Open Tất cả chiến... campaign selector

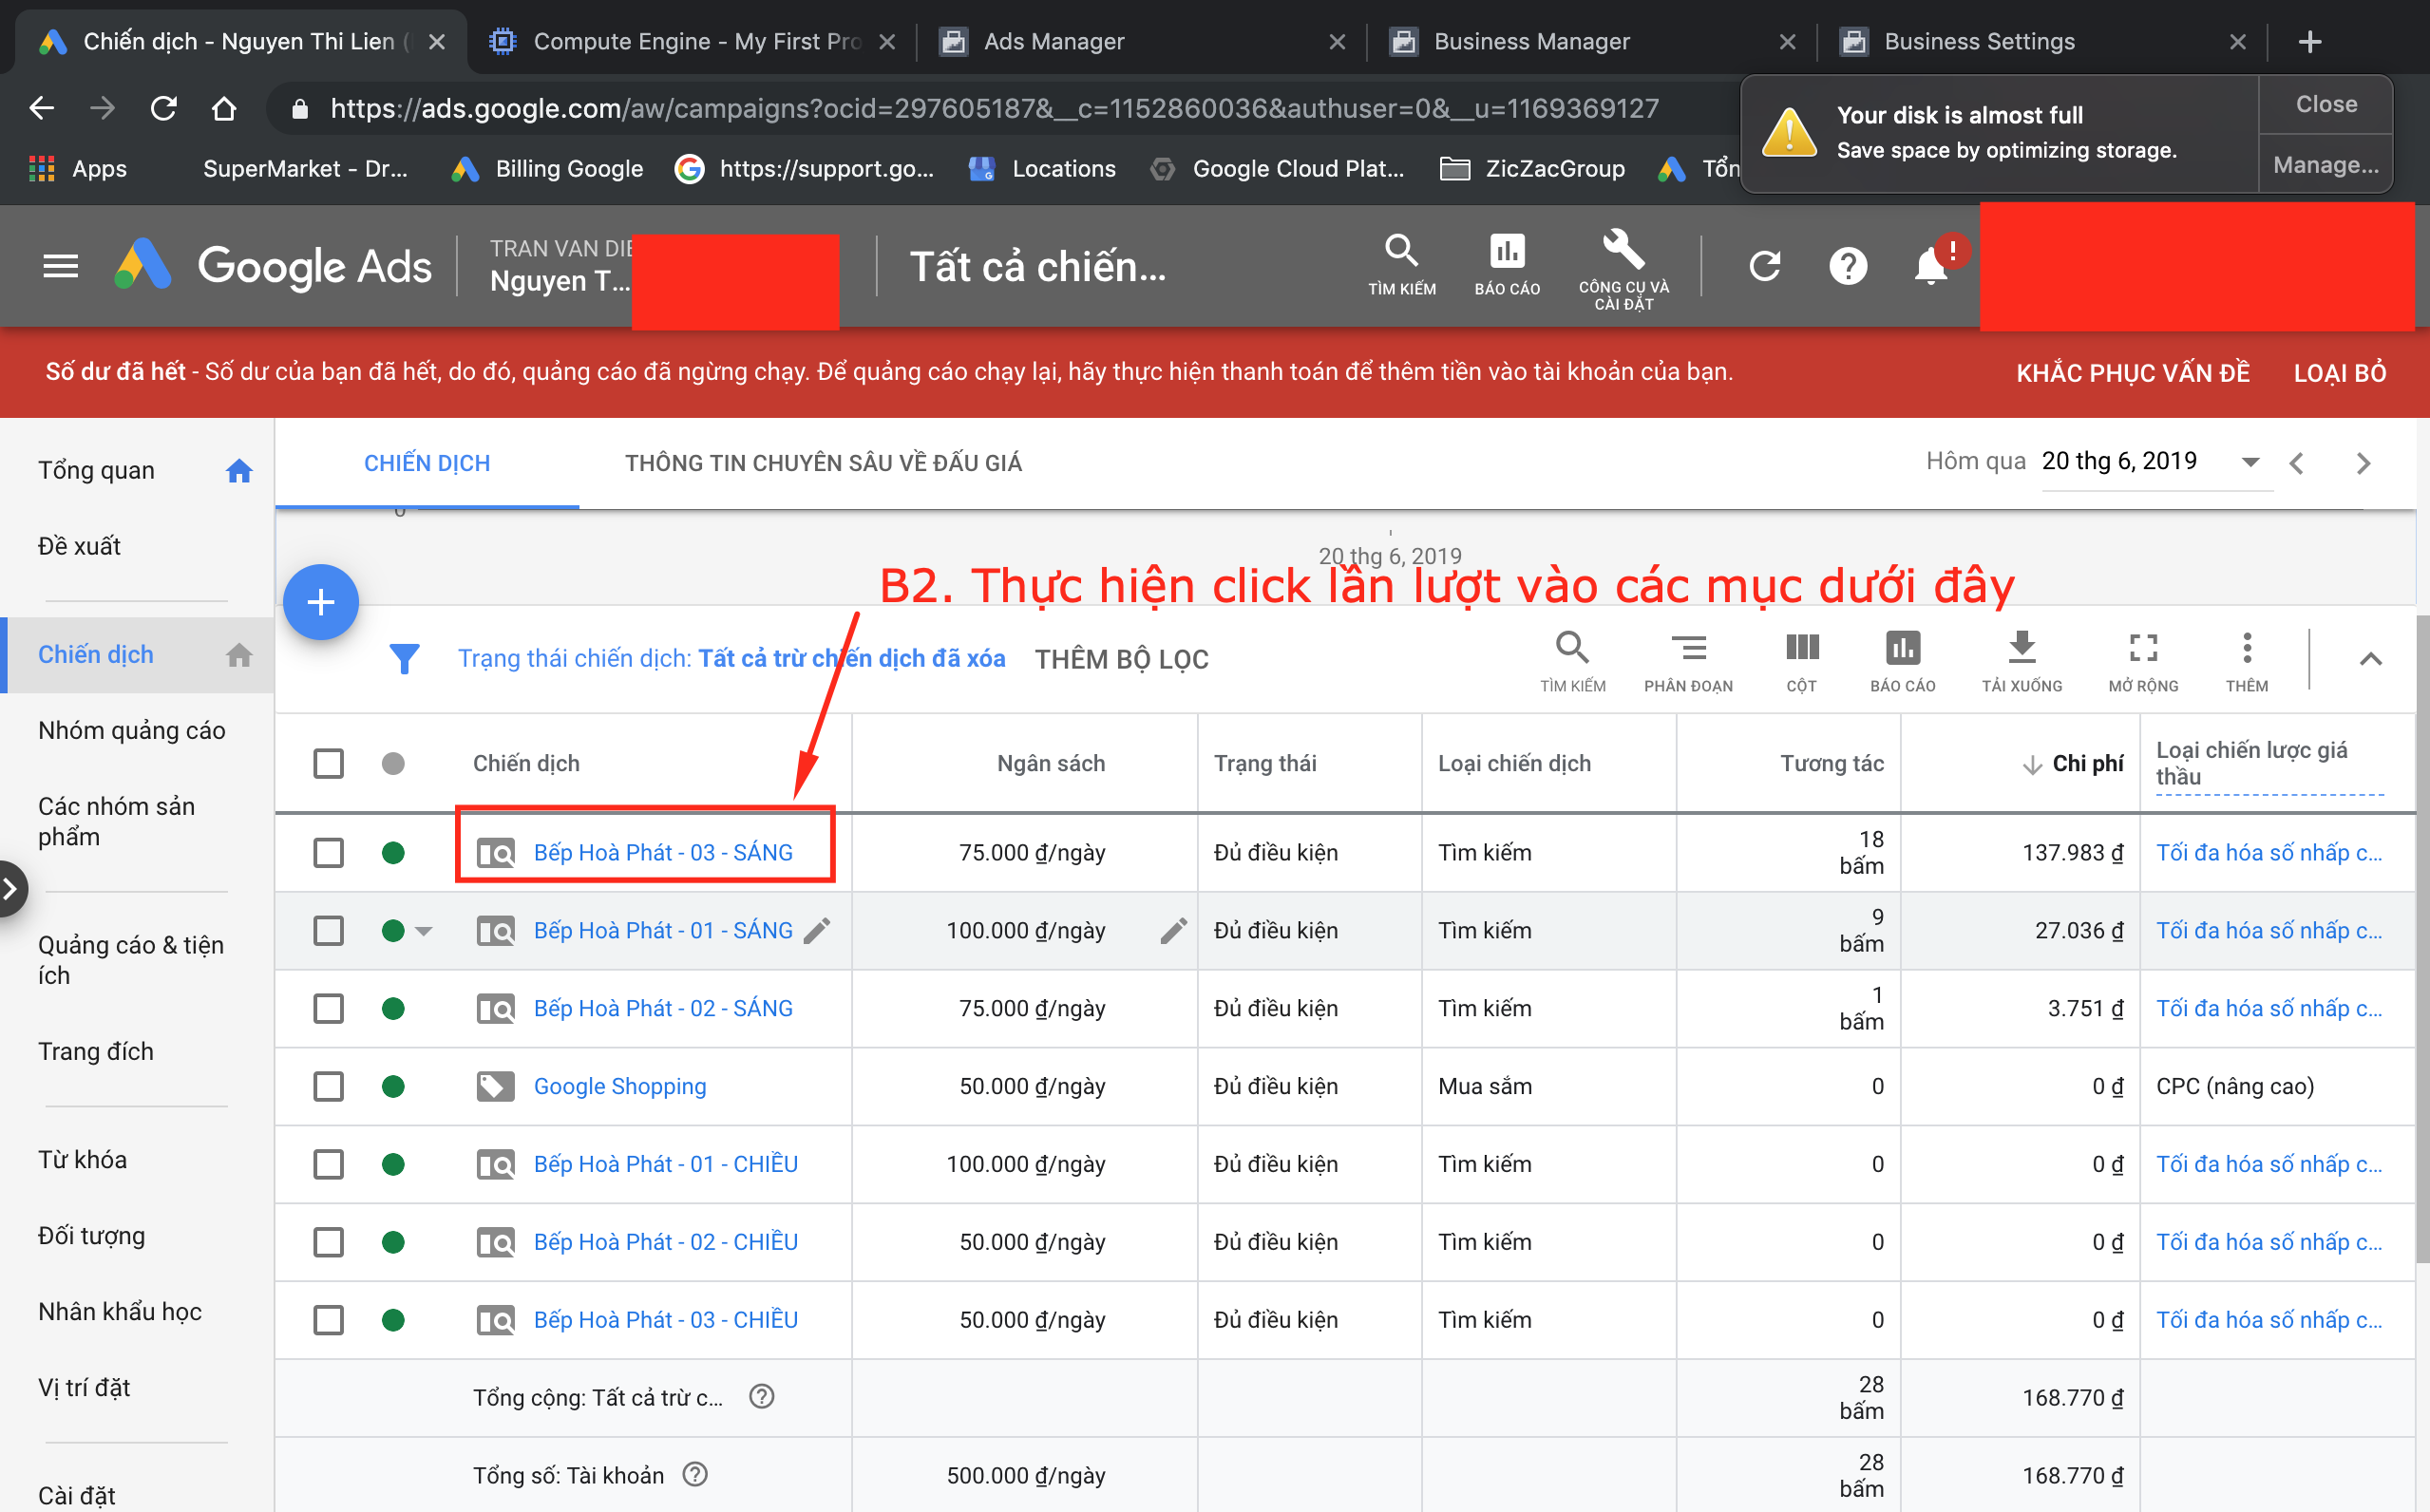point(1038,266)
